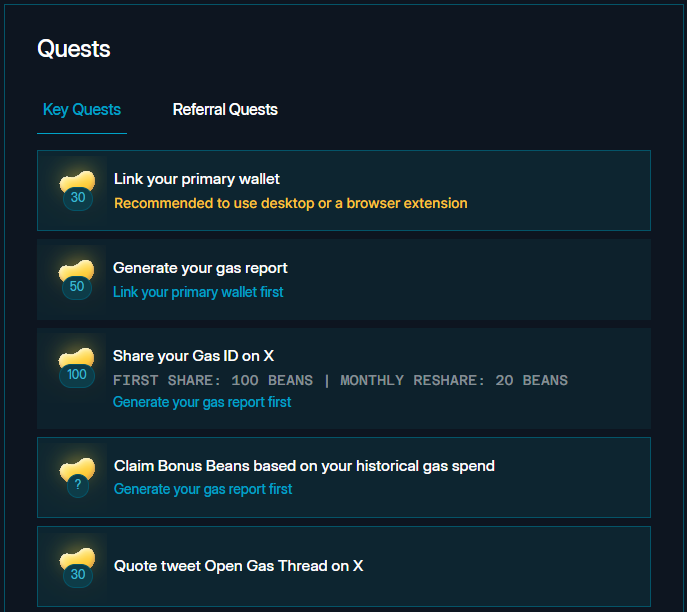Click the 30 beans icon beside Quote tweet
This screenshot has width=687, height=612.
(78, 565)
